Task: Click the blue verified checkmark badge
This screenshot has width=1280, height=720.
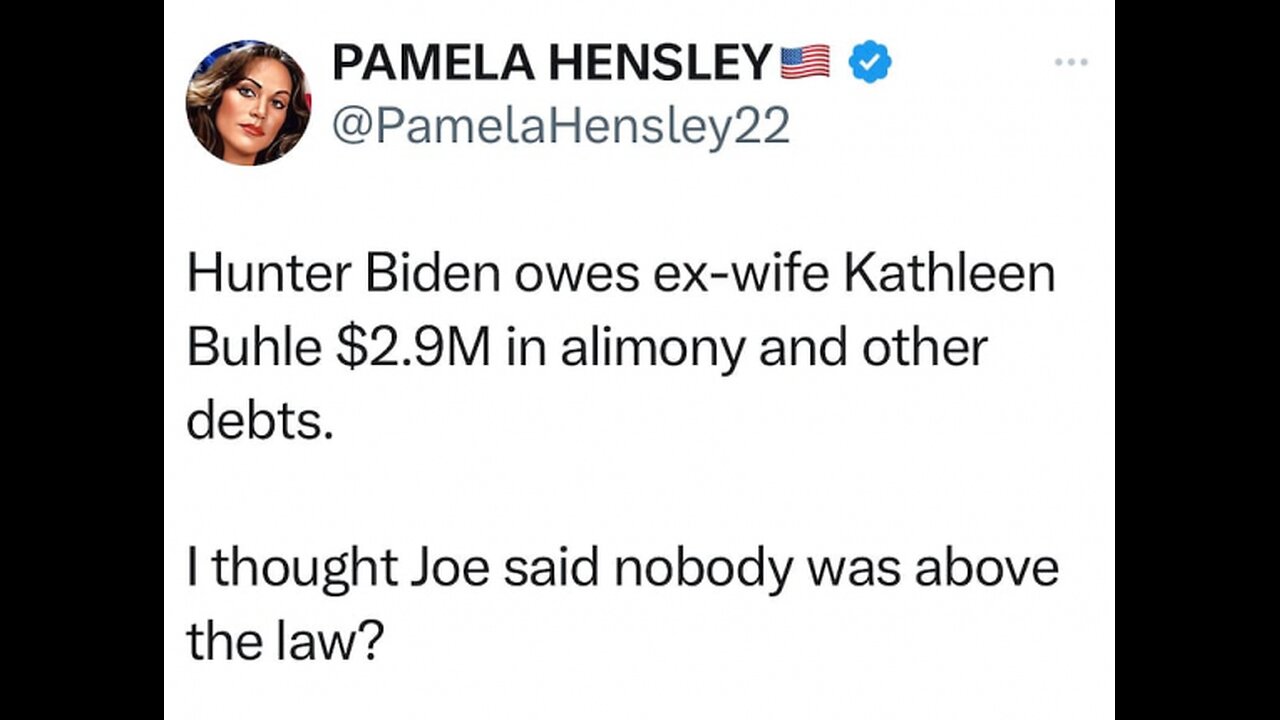Action: pyautogui.click(x=870, y=64)
